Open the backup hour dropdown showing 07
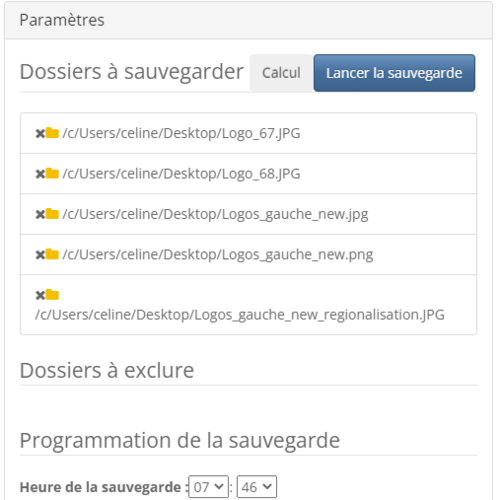The image size is (500, 500). click(x=208, y=487)
